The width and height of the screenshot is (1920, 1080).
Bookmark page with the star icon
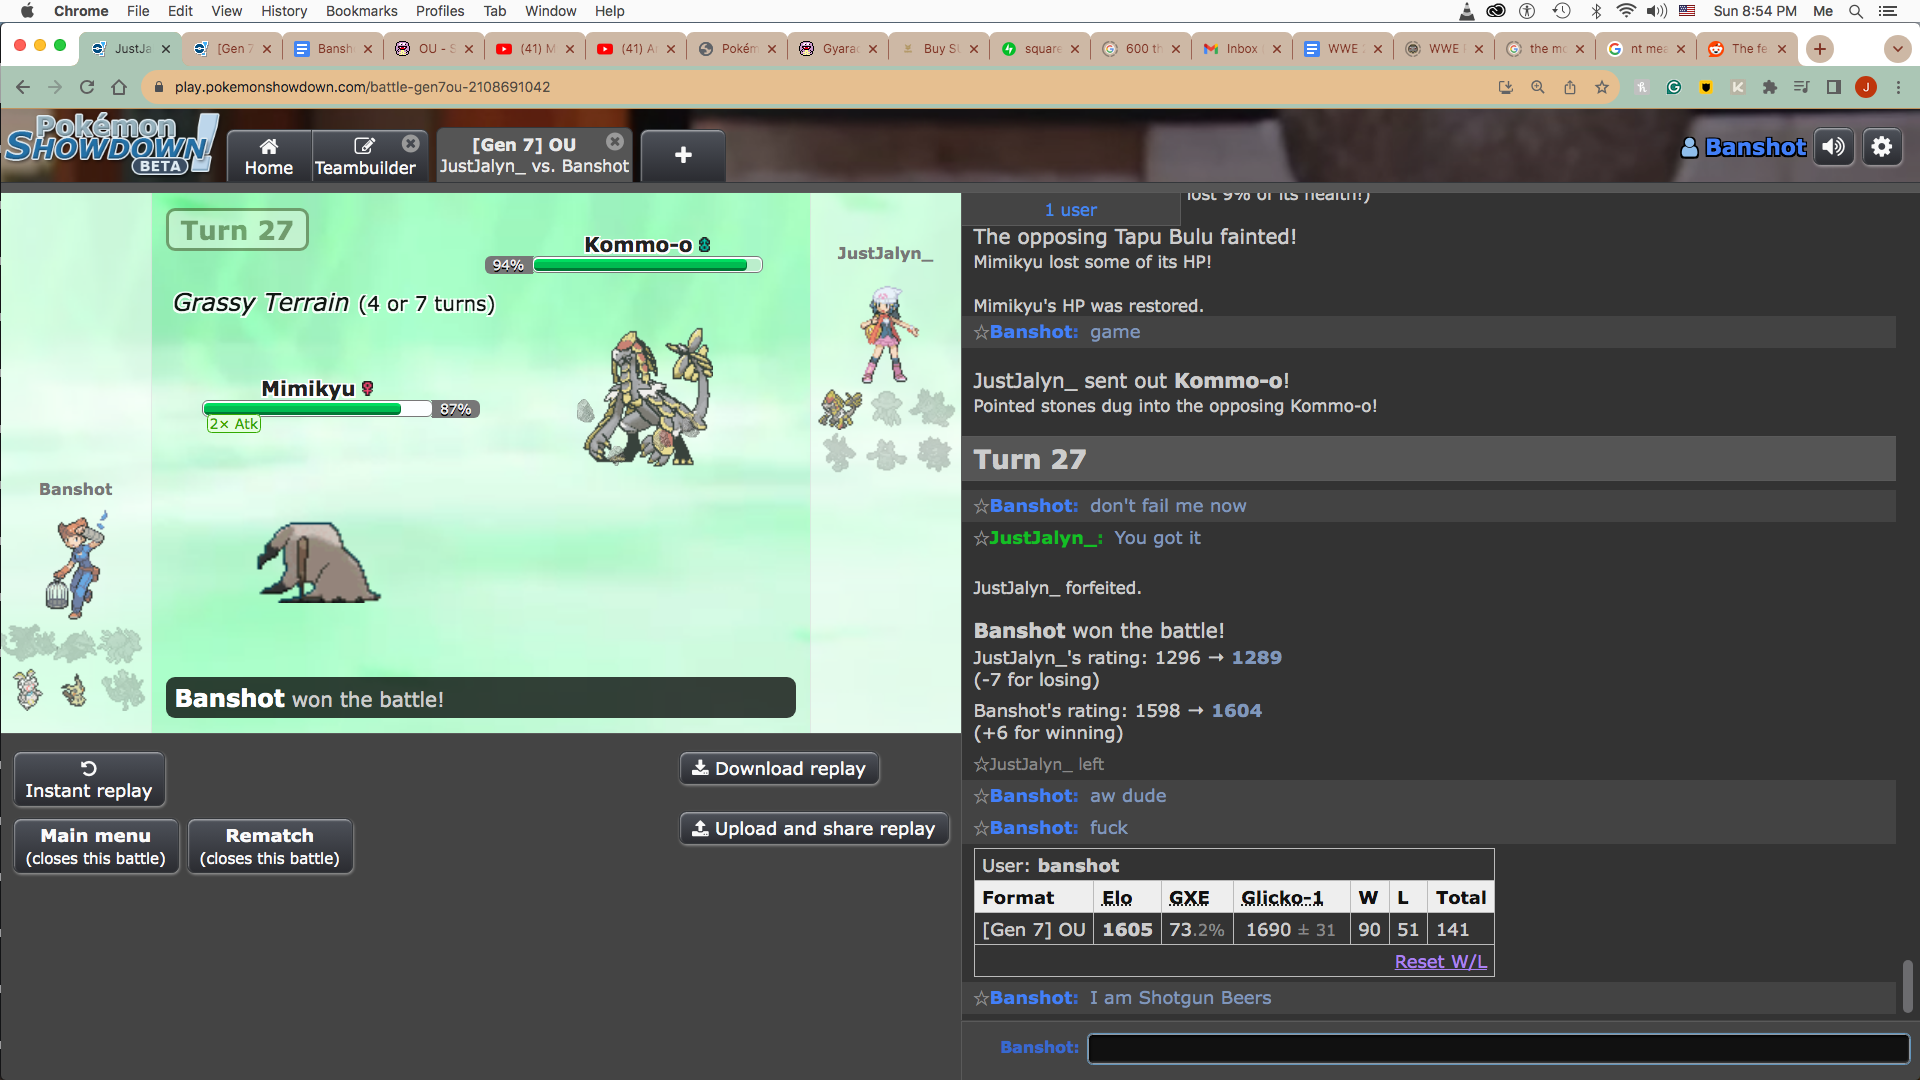[x=1602, y=87]
